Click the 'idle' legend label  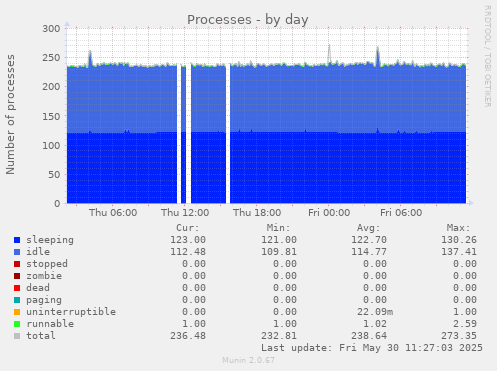38,252
